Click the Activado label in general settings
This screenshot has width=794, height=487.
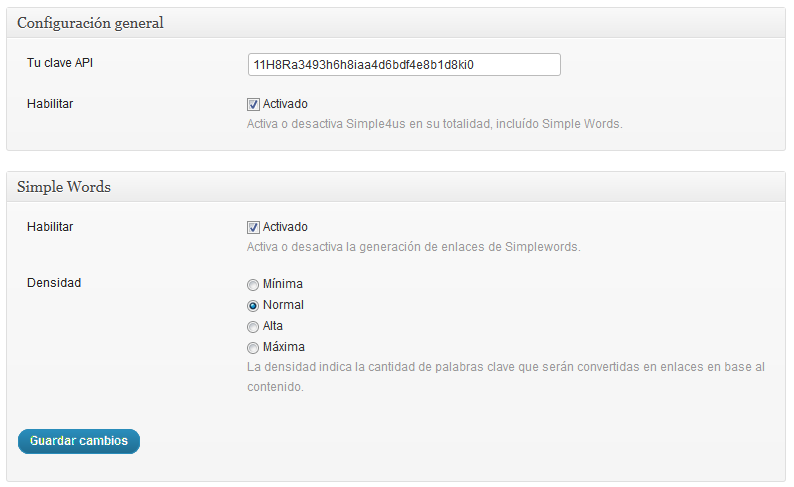pos(285,104)
